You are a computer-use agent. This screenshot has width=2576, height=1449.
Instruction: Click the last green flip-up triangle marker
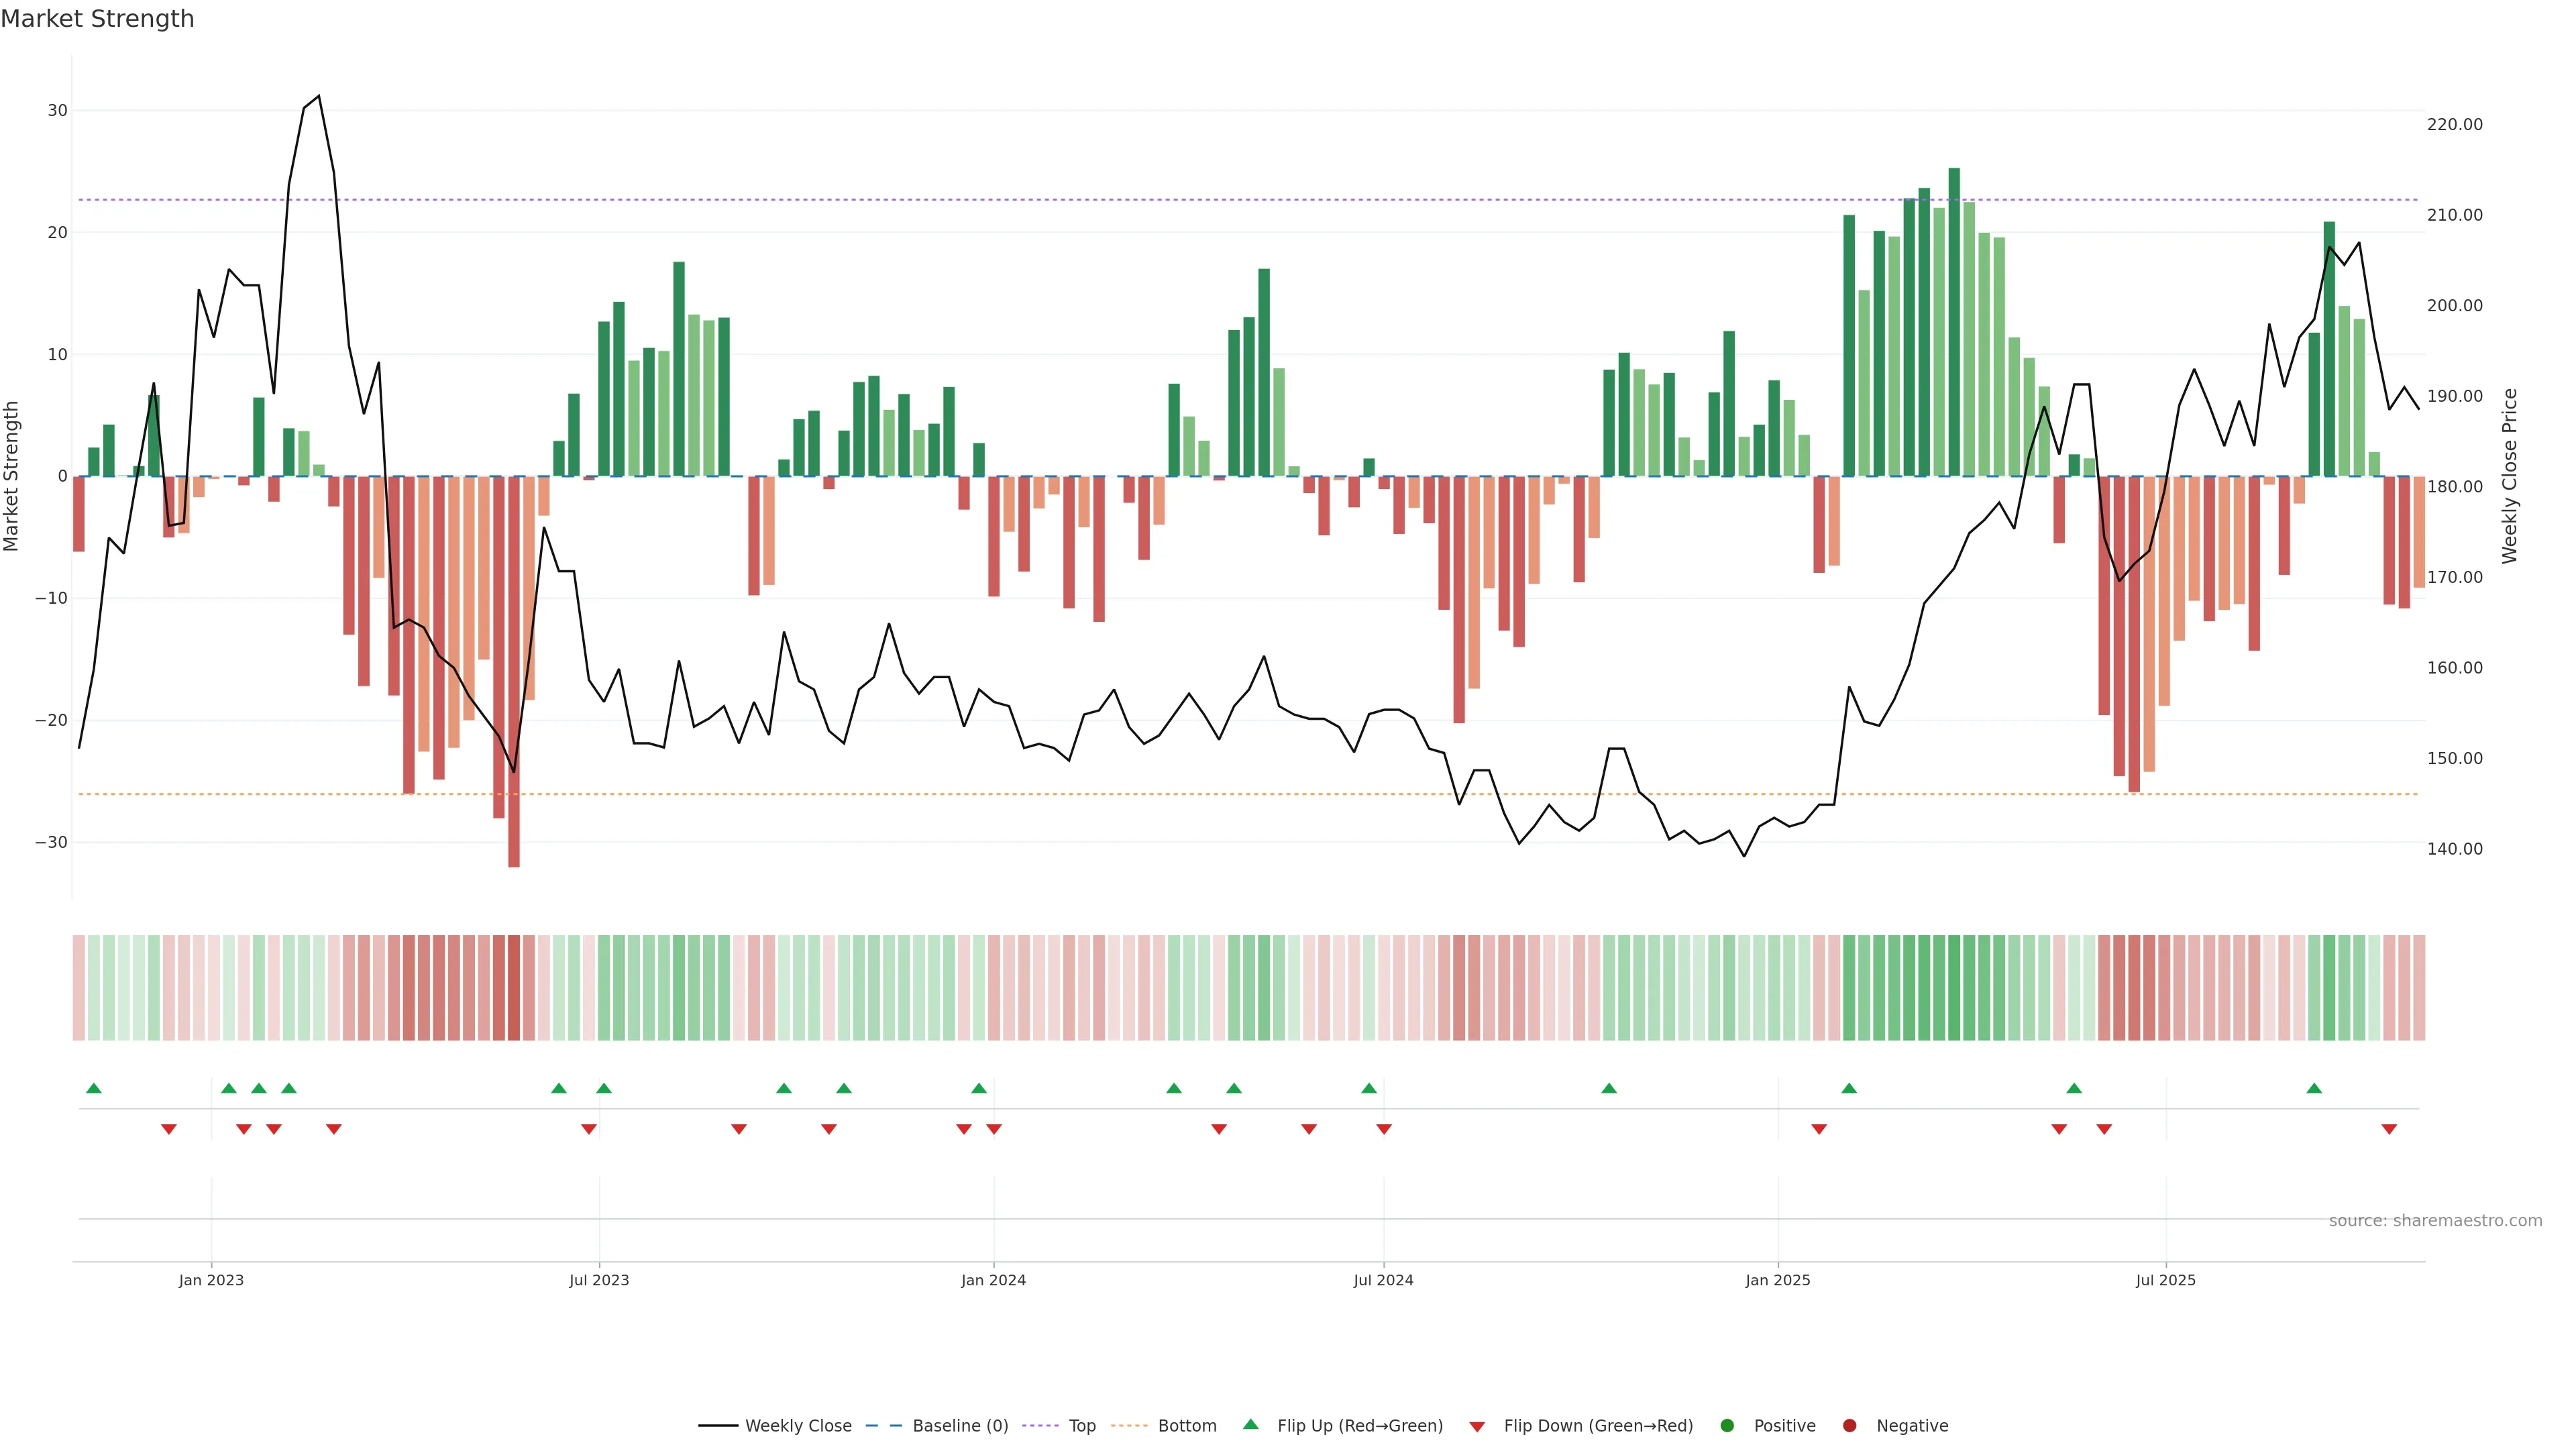[x=2314, y=1088]
